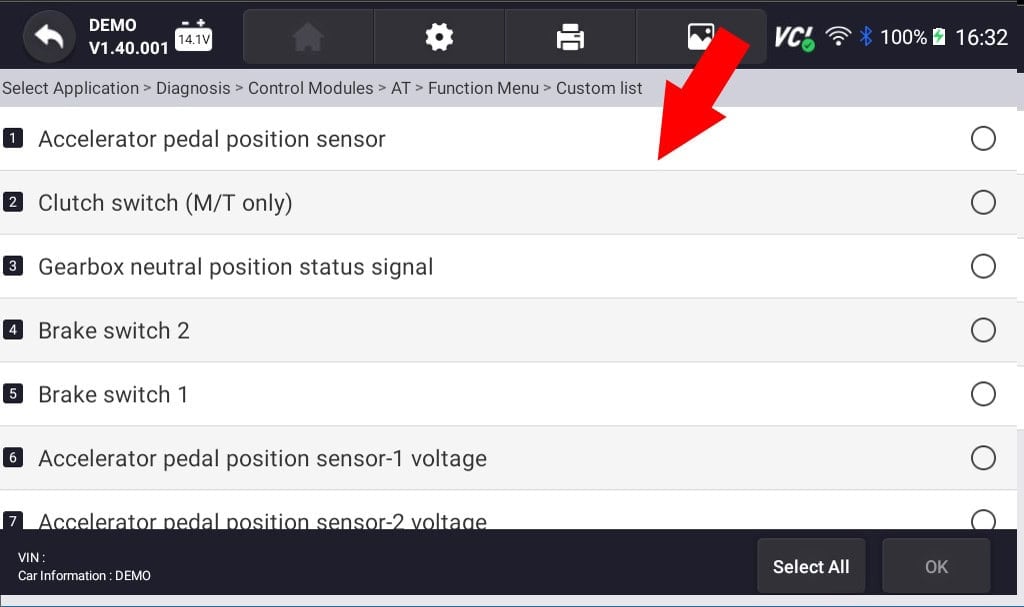Tap the Bluetooth icon in status bar

866,33
